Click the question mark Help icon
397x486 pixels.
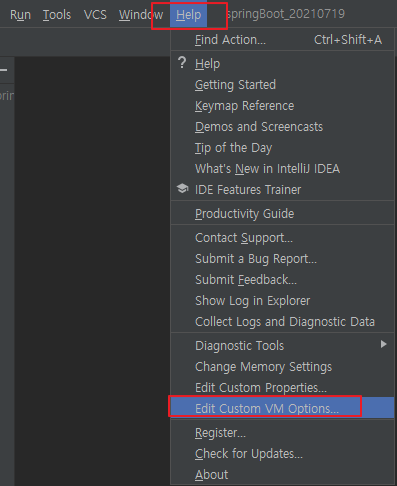click(x=182, y=63)
